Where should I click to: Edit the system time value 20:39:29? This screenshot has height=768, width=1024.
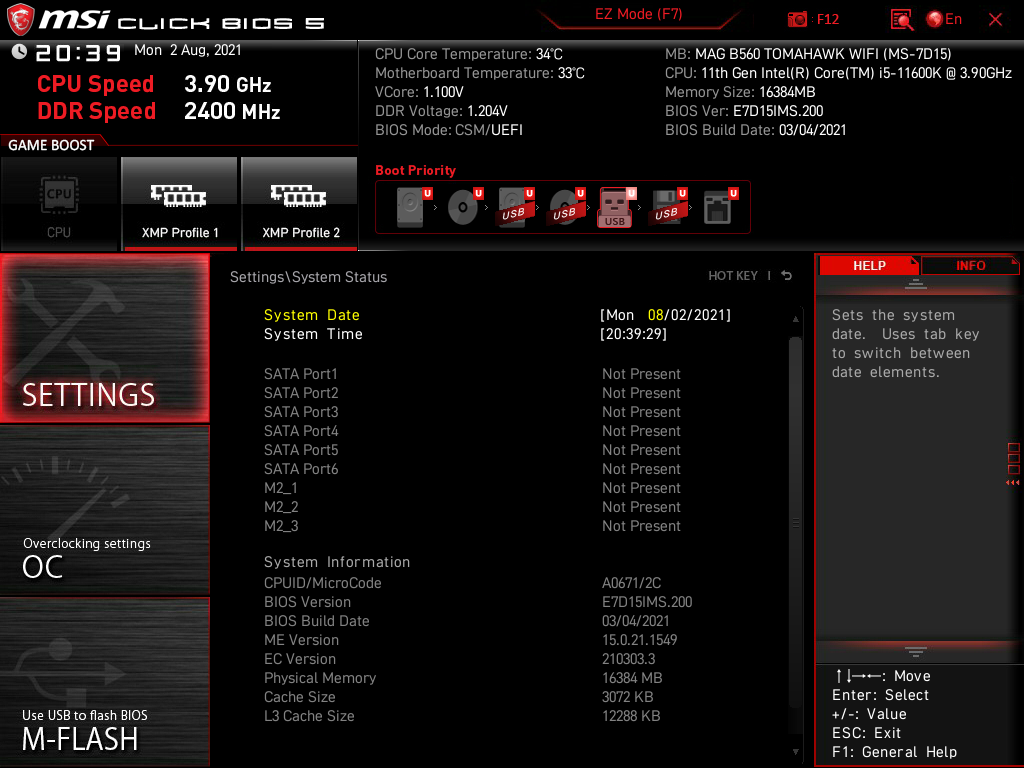[633, 334]
